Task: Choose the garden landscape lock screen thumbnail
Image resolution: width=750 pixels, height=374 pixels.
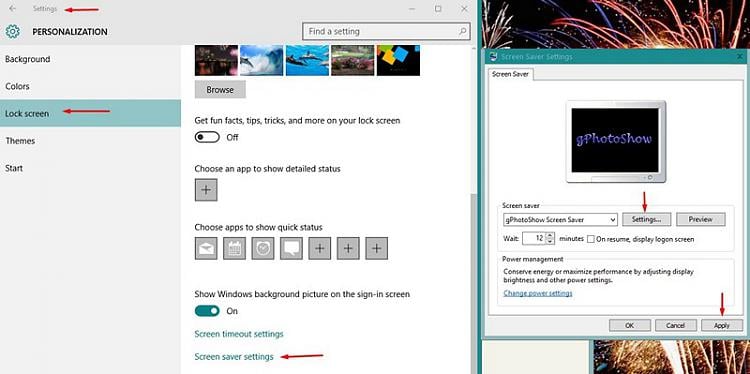Action: pyautogui.click(x=353, y=60)
